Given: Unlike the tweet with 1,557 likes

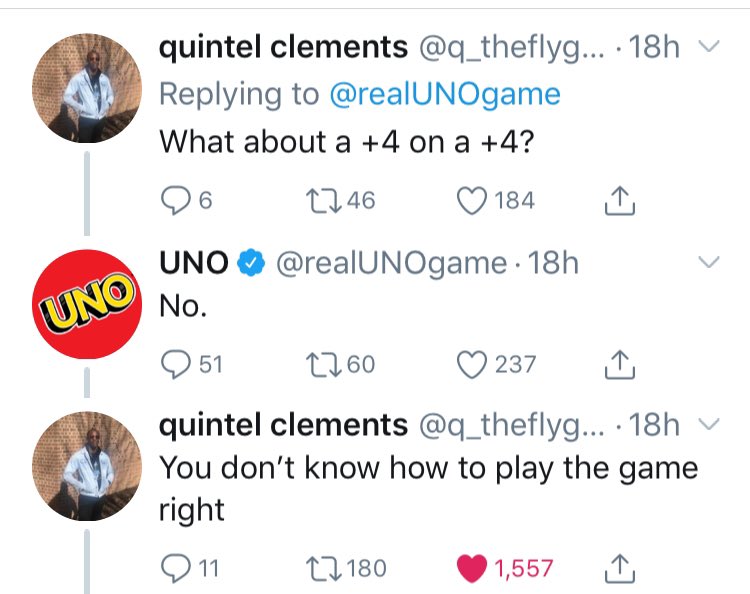Looking at the screenshot, I should click(471, 569).
